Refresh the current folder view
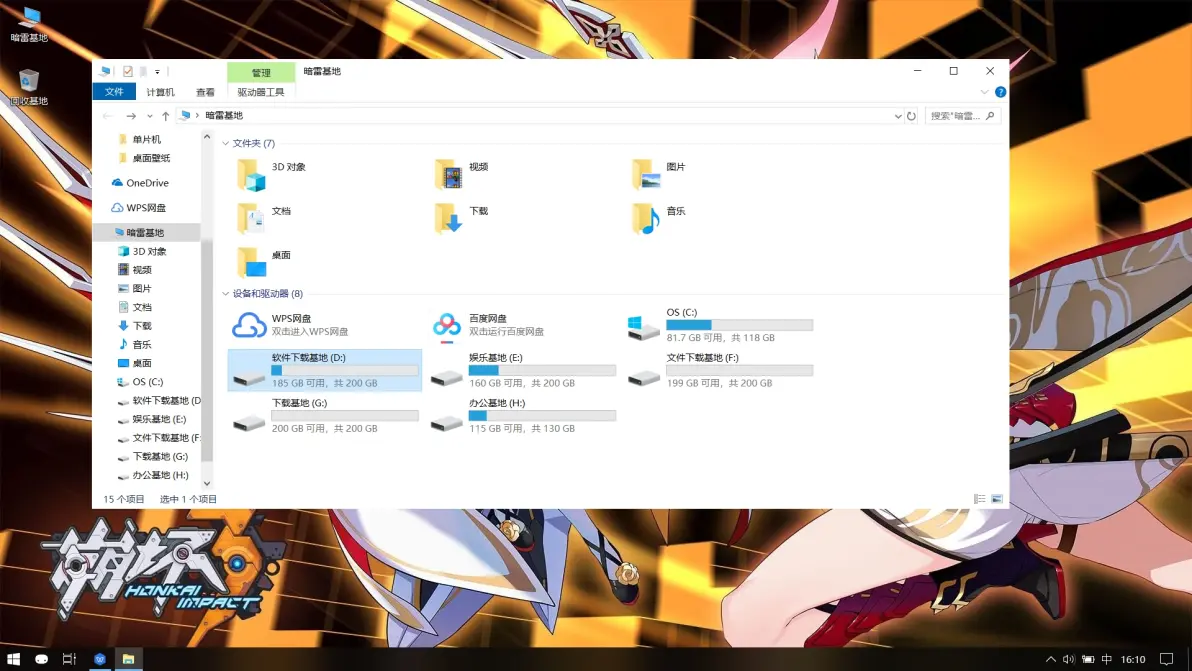This screenshot has height=671, width=1192. (x=911, y=116)
